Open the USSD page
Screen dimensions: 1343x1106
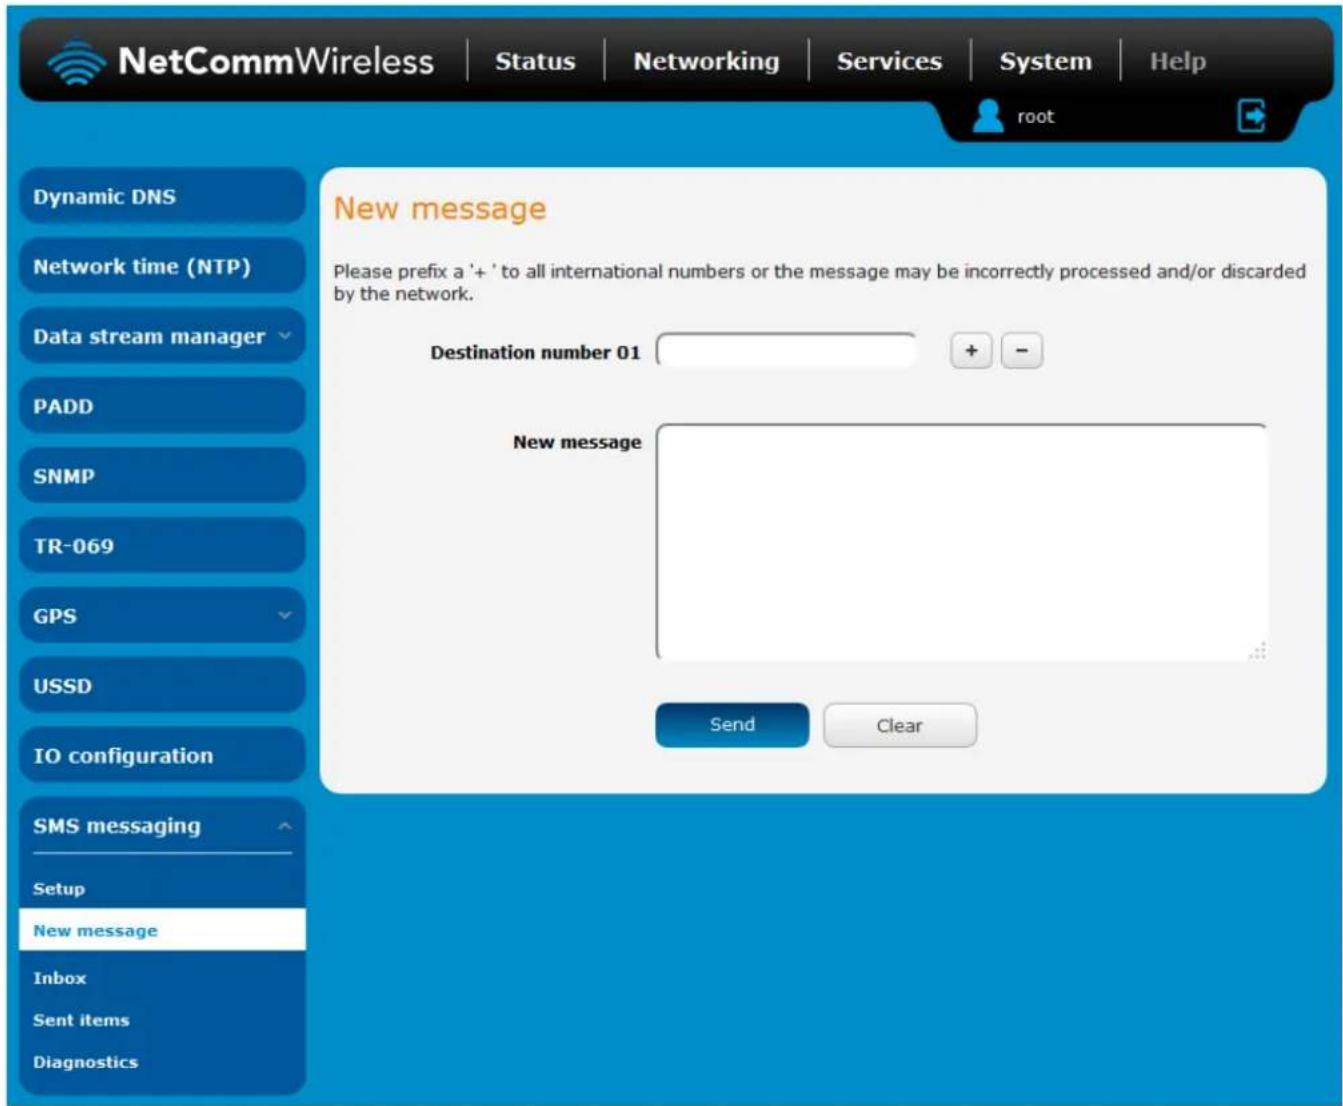[x=162, y=686]
